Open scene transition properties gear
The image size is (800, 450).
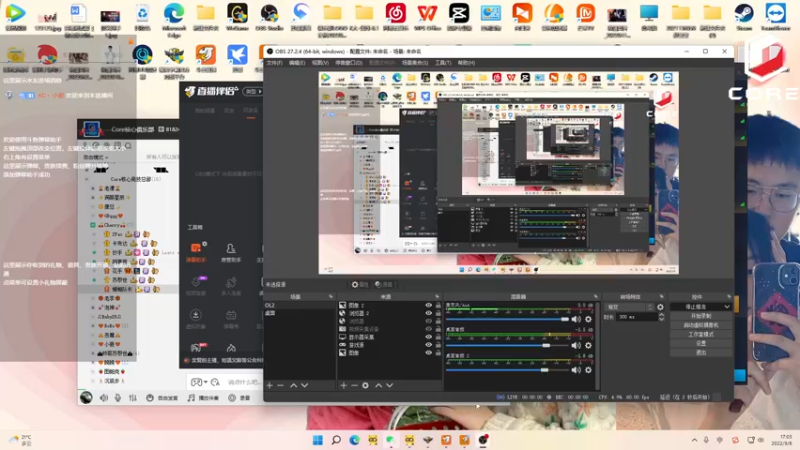(x=660, y=307)
